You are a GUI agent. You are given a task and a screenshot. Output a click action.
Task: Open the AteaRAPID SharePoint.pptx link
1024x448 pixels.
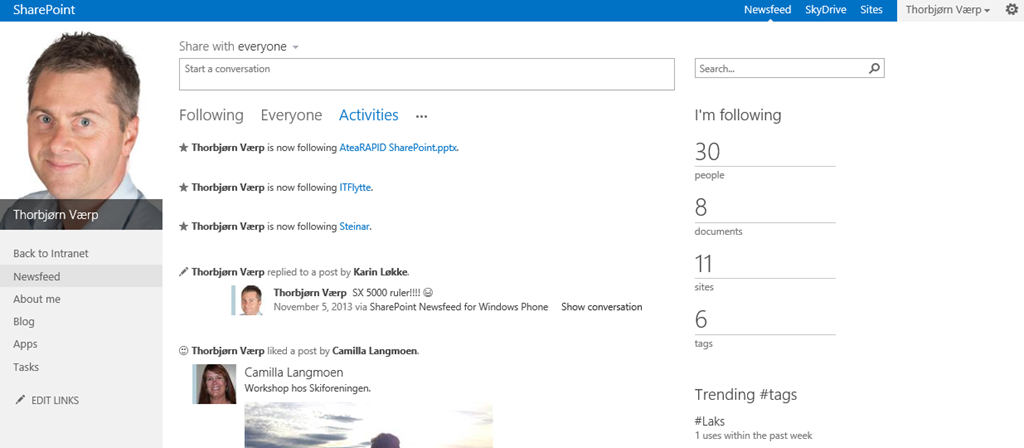(x=398, y=147)
